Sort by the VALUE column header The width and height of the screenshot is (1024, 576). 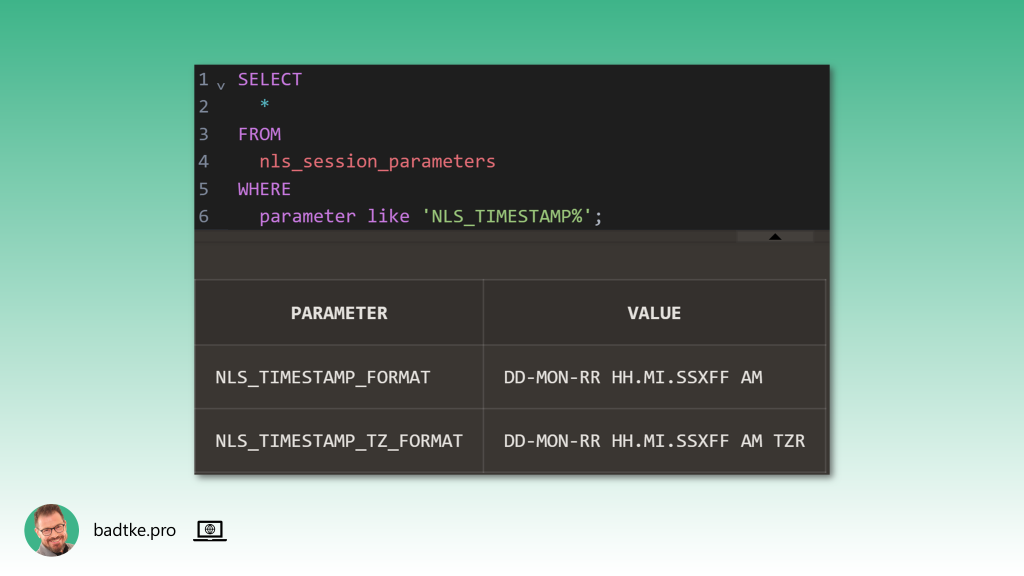point(654,313)
